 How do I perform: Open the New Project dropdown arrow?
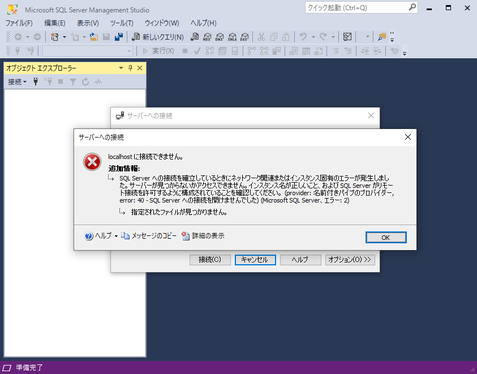pyautogui.click(x=64, y=37)
